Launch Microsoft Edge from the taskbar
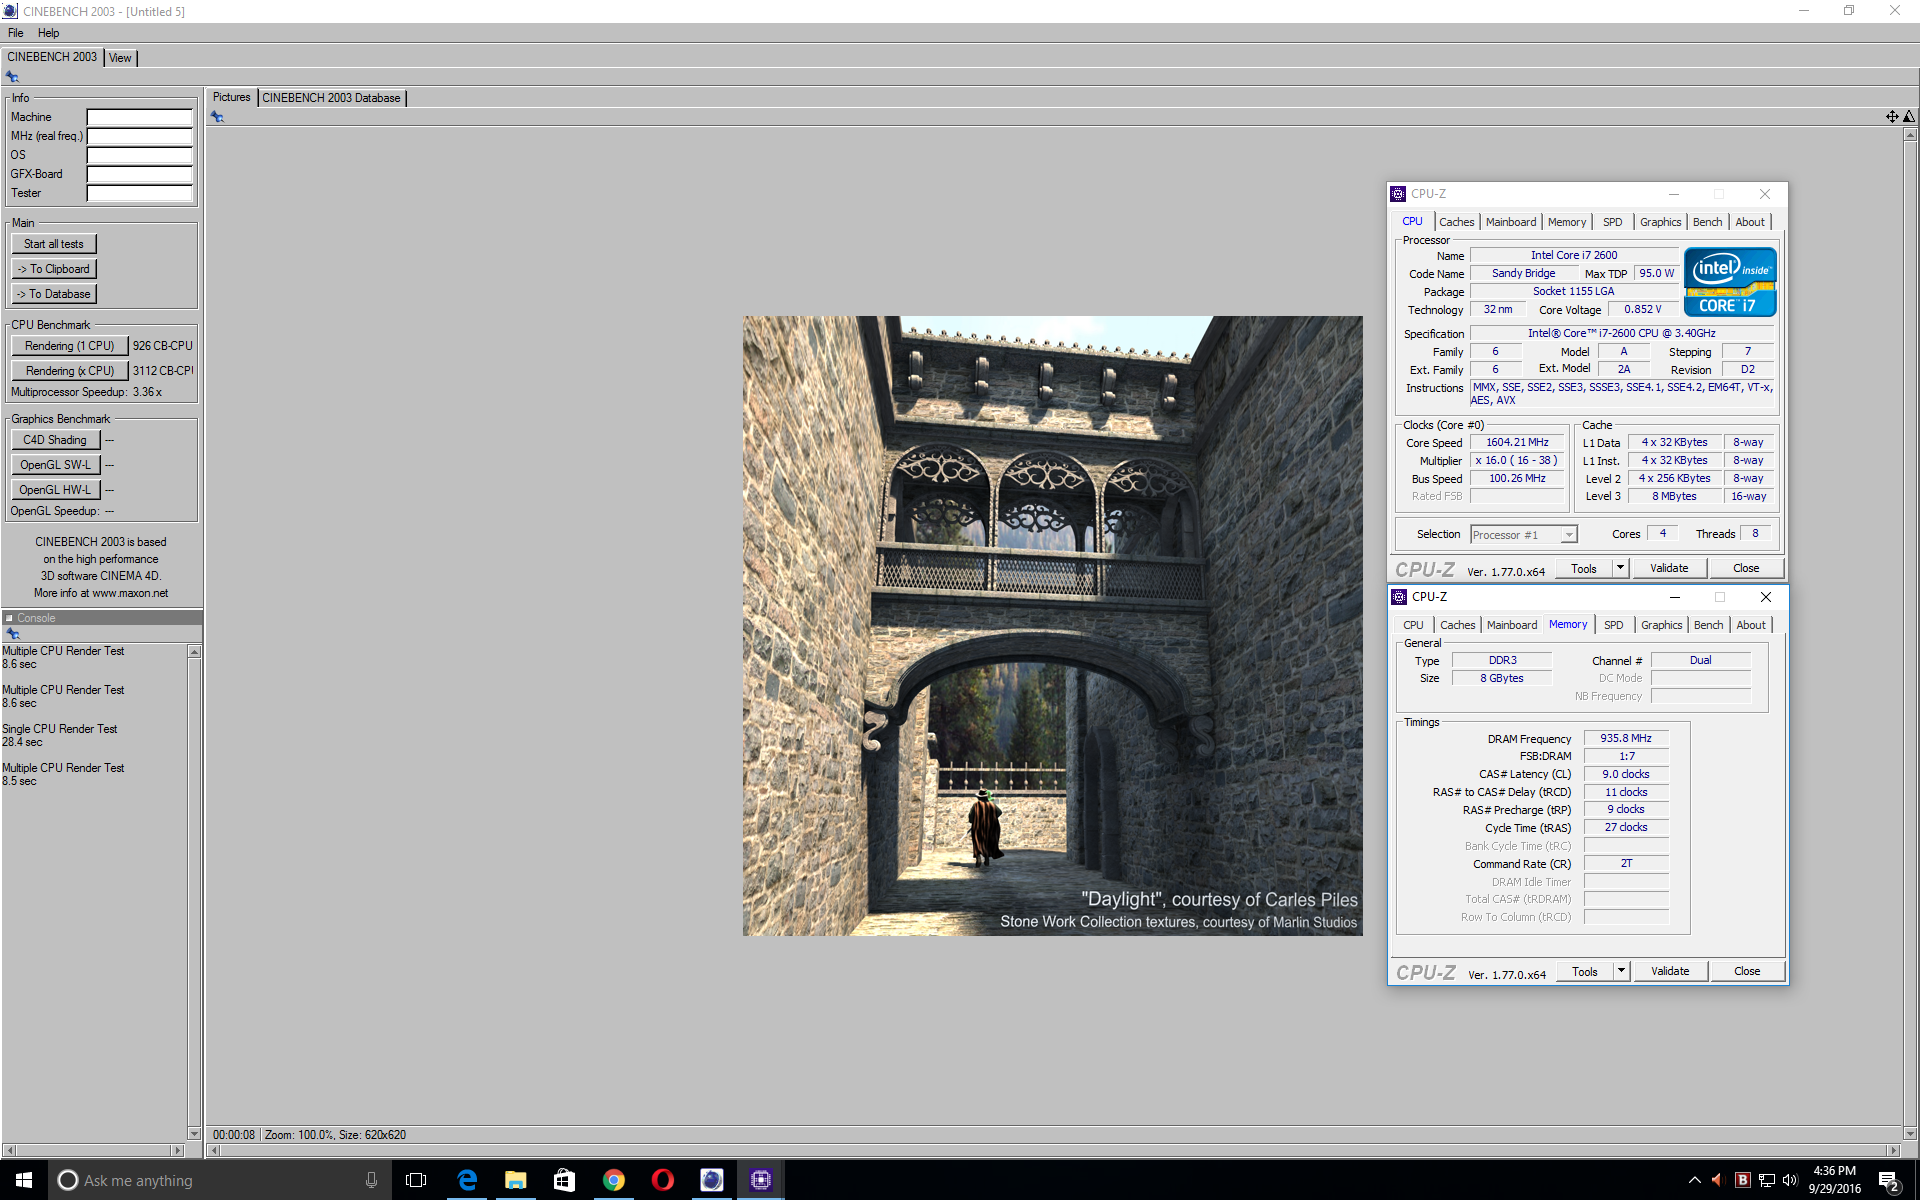This screenshot has width=1920, height=1200. [x=467, y=1180]
